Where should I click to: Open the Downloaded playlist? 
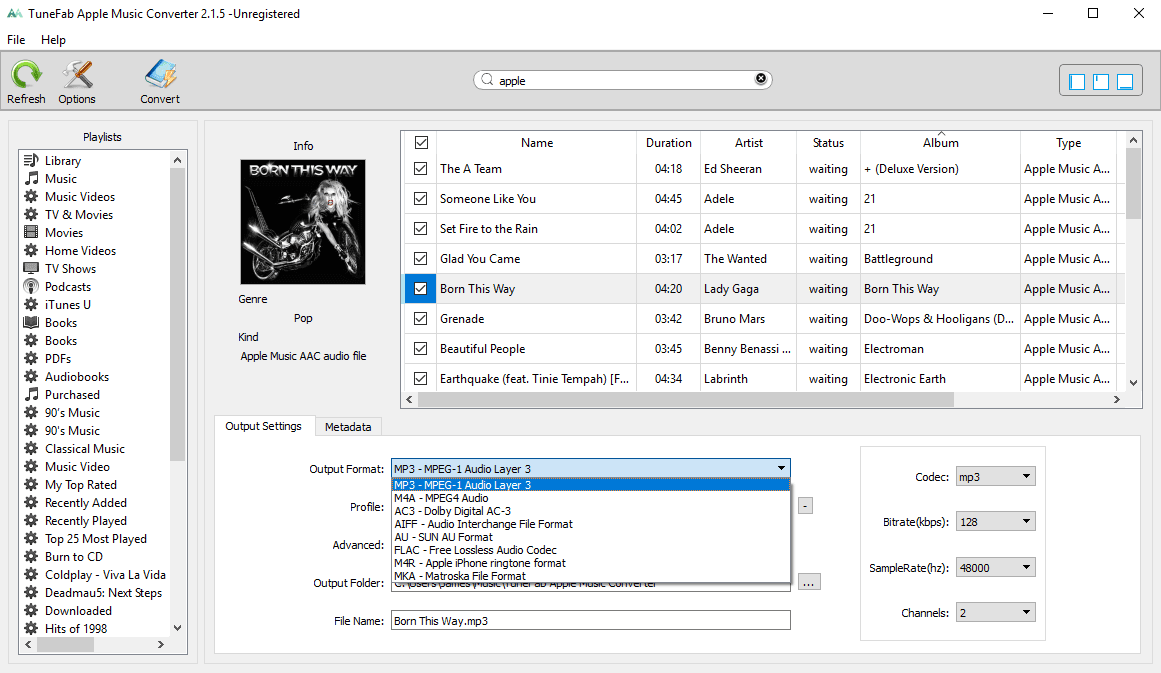[78, 611]
